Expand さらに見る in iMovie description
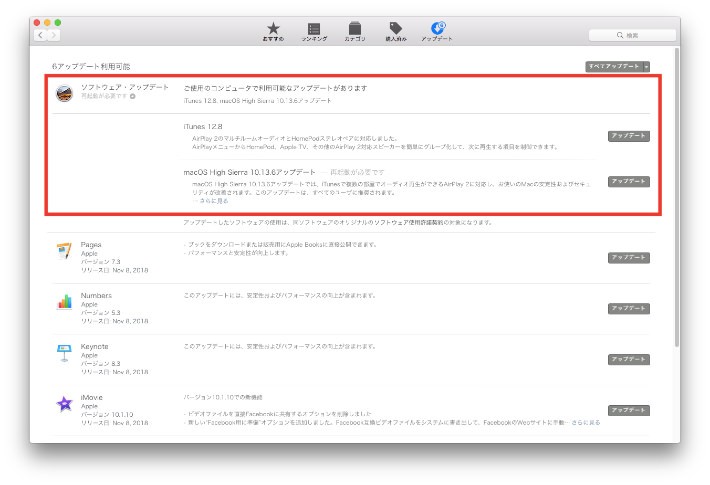The image size is (710, 485). click(x=585, y=423)
